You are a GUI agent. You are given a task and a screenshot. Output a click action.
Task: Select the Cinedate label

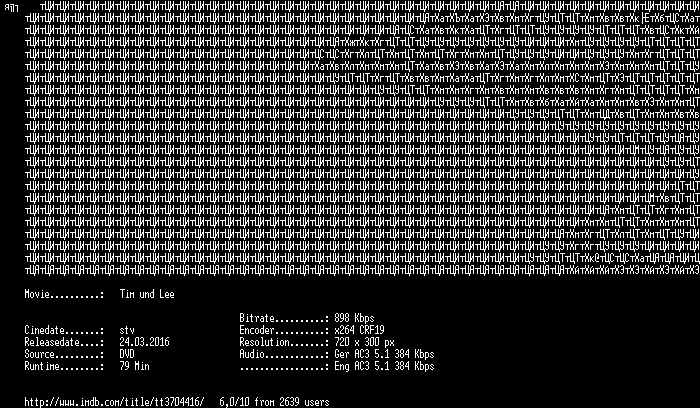(x=64, y=330)
